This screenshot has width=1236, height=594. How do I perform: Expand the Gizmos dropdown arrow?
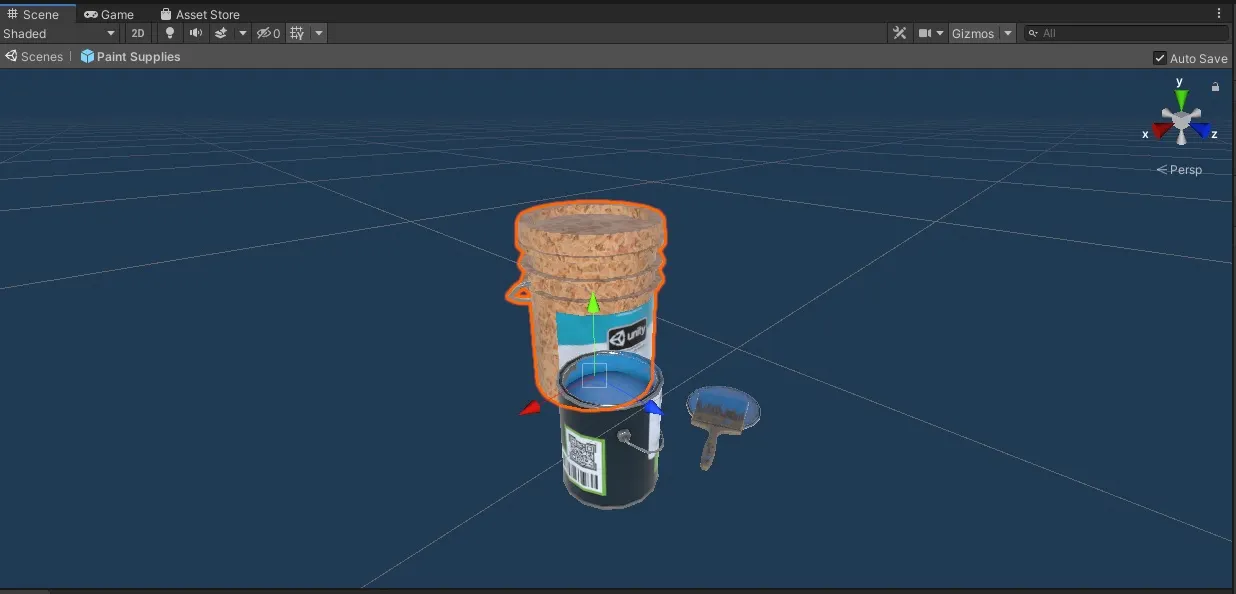1007,33
